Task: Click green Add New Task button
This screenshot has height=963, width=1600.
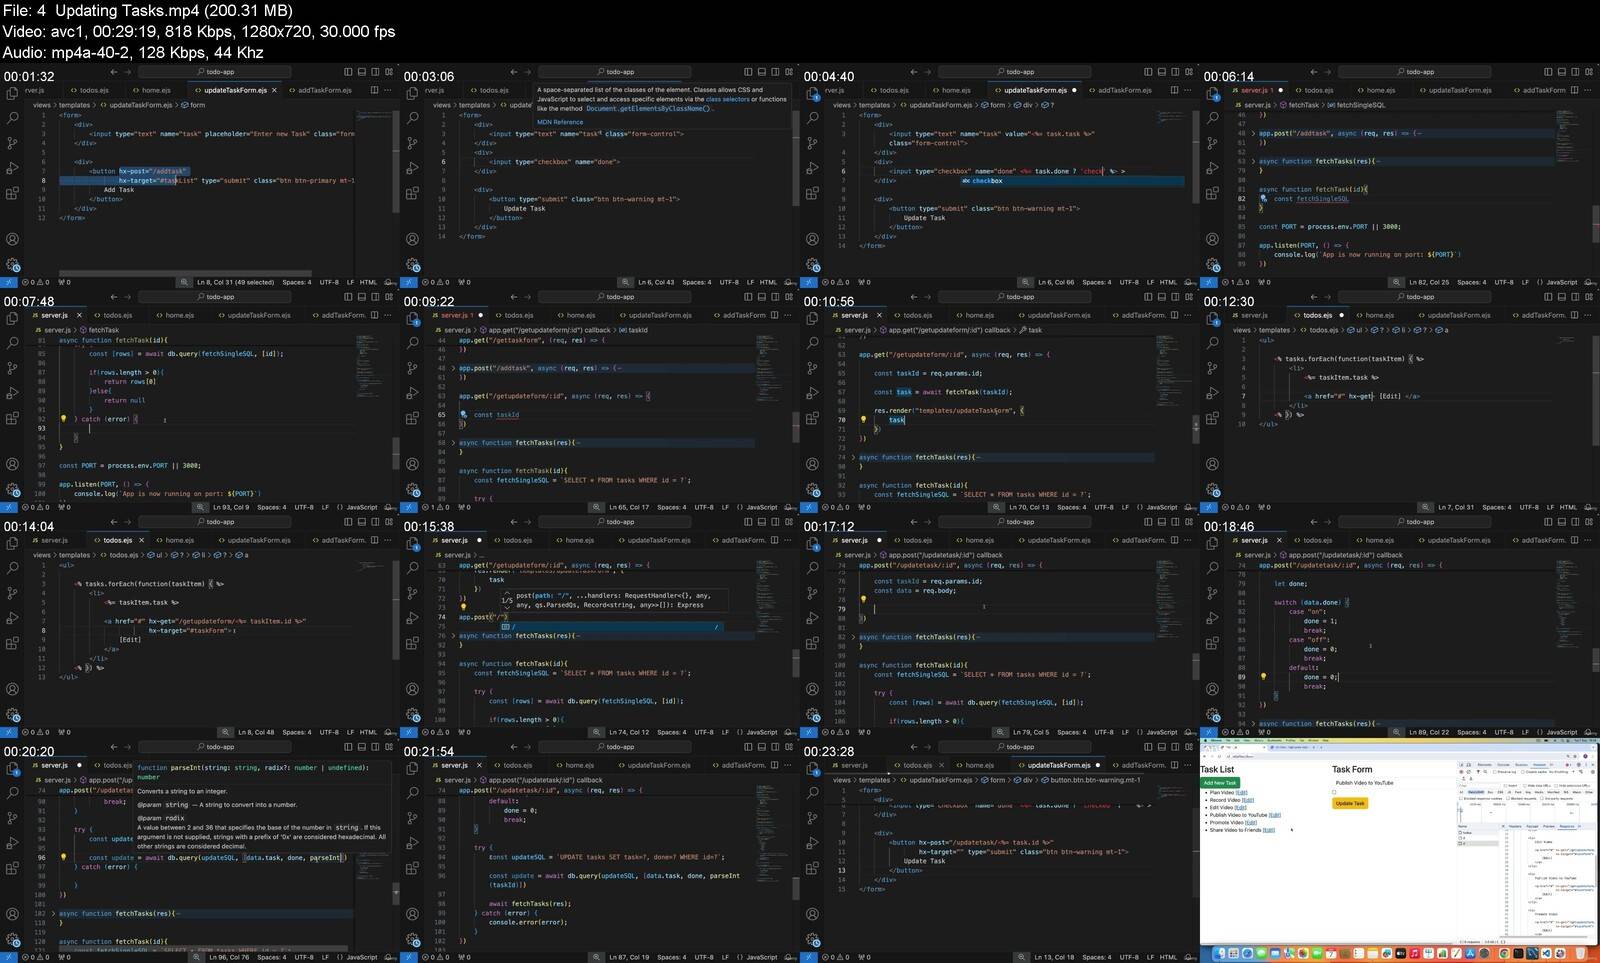Action: [1220, 783]
